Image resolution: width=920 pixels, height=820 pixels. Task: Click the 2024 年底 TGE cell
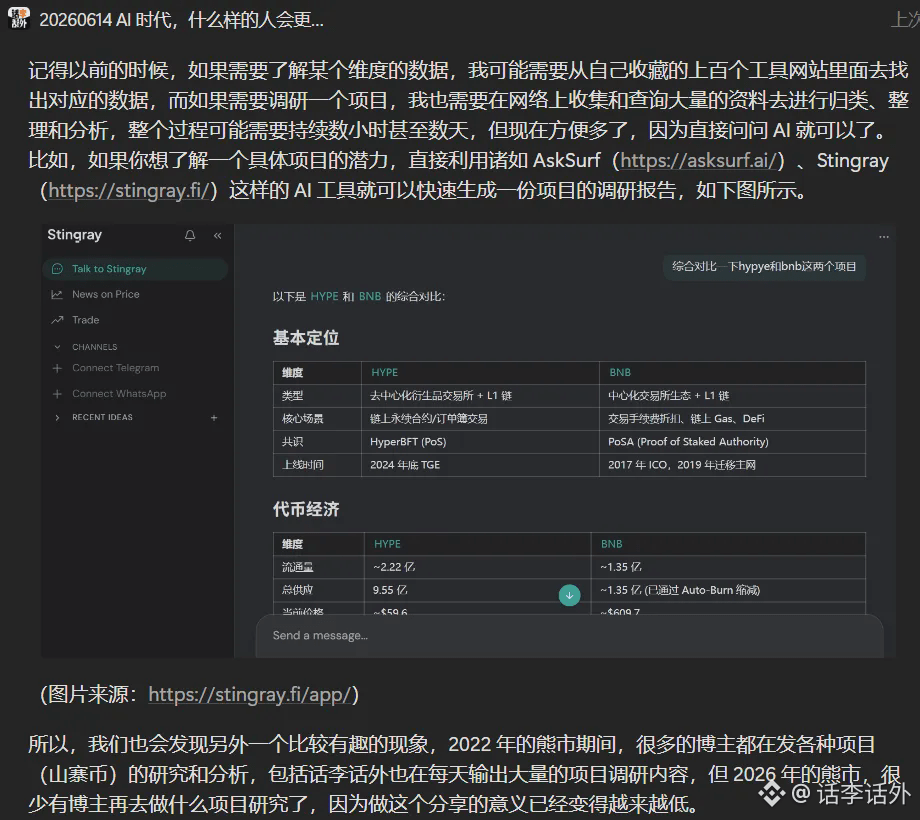[x=405, y=465]
